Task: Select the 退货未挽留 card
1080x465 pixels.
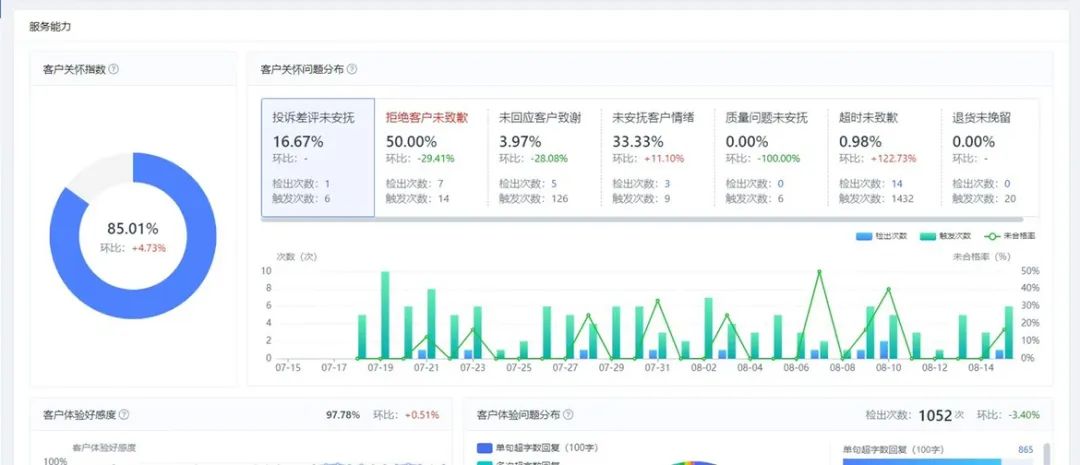Action: [x=990, y=157]
